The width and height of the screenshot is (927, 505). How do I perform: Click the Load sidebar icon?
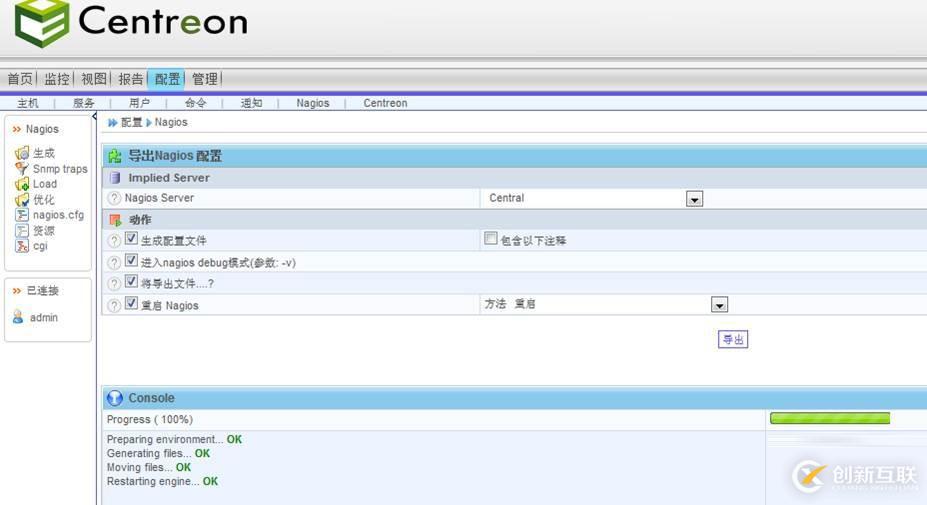point(22,184)
